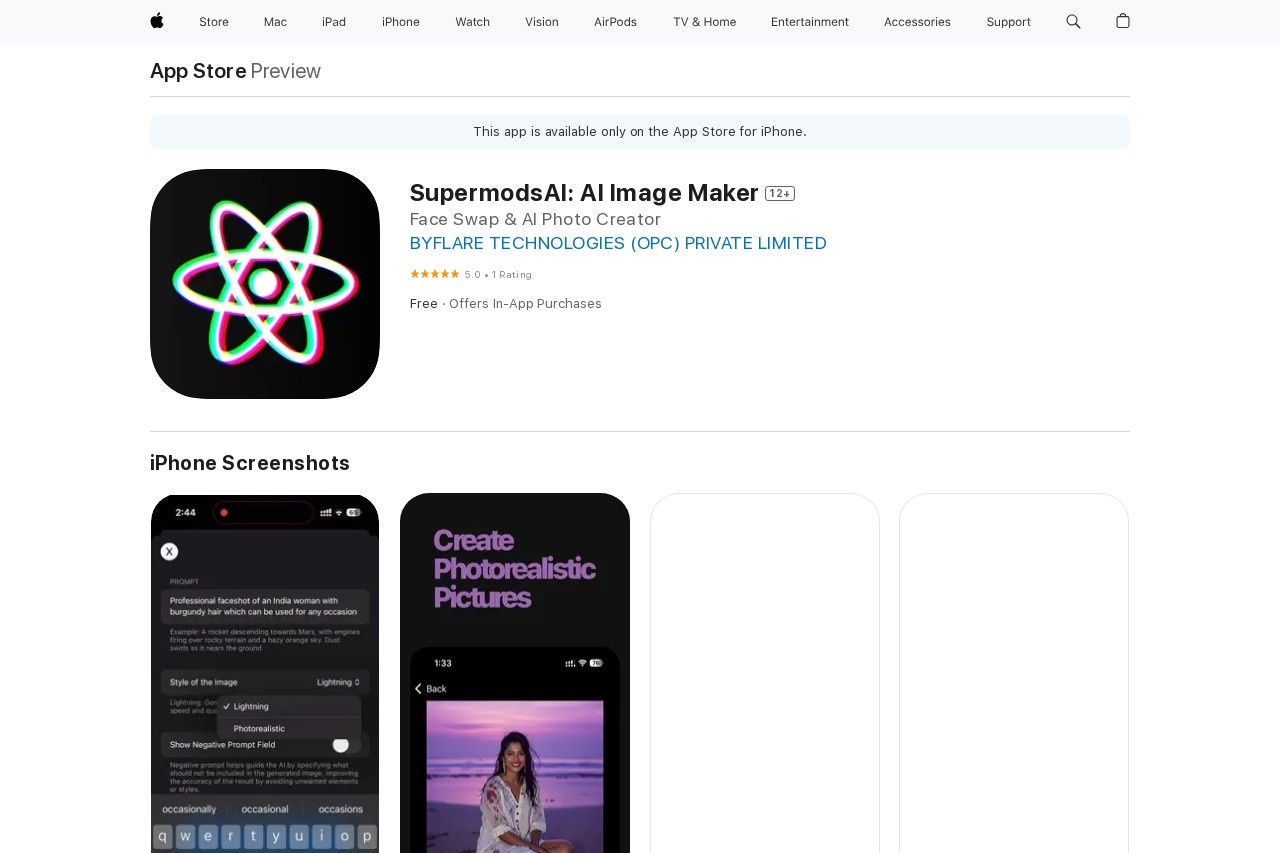The image size is (1280, 853).
Task: Click the 'SupermodsAI: AI Image Maker' title
Action: pyautogui.click(x=584, y=193)
